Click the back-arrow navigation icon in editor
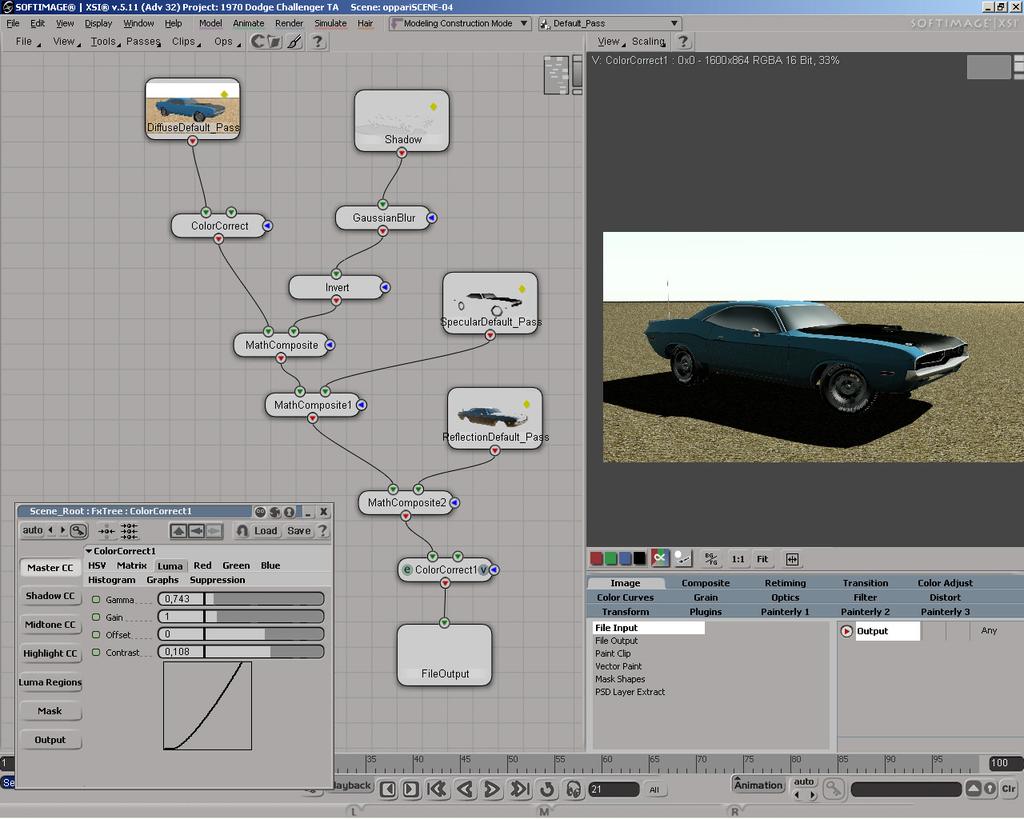 click(x=196, y=531)
